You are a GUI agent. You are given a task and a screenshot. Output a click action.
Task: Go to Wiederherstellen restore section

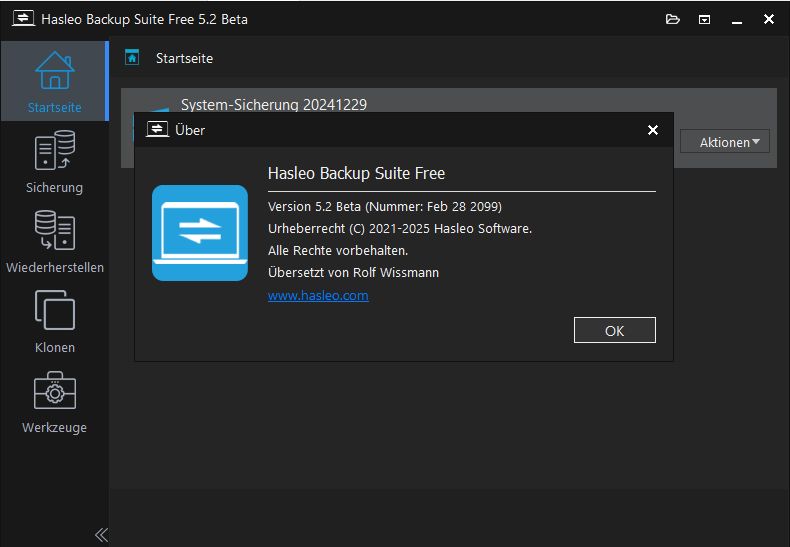click(54, 242)
